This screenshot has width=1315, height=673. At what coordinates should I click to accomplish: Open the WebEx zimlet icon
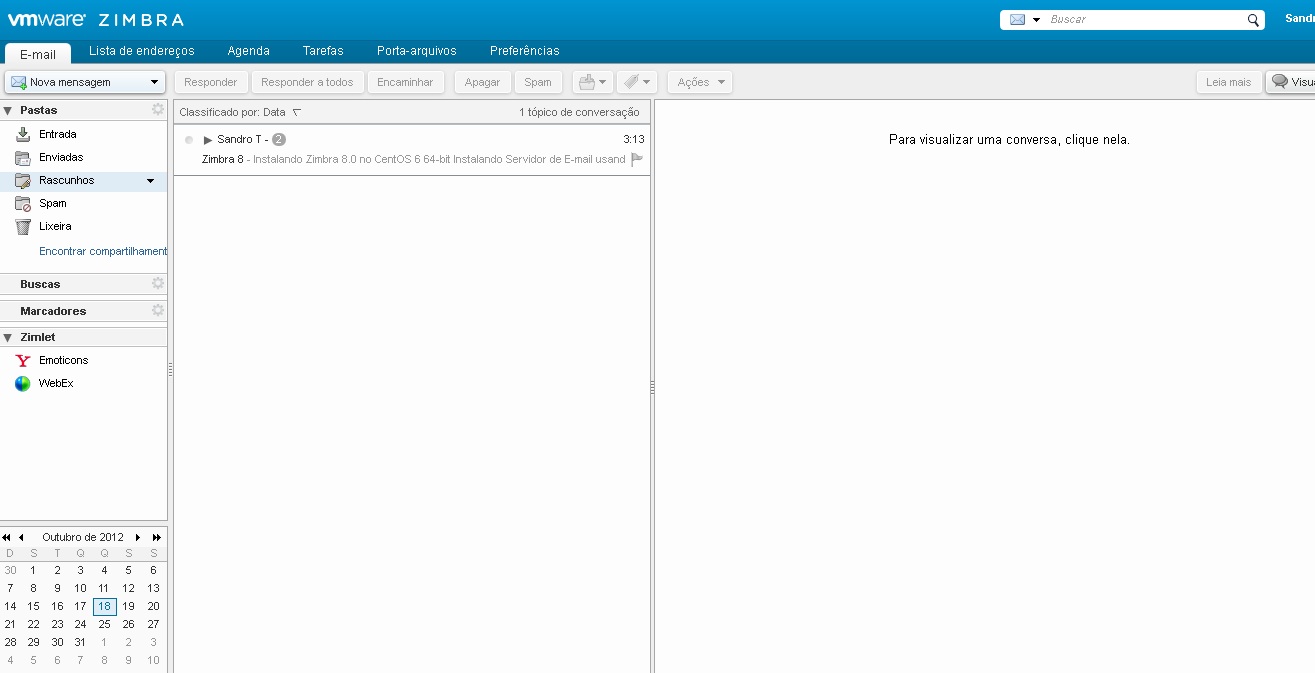pos(23,384)
